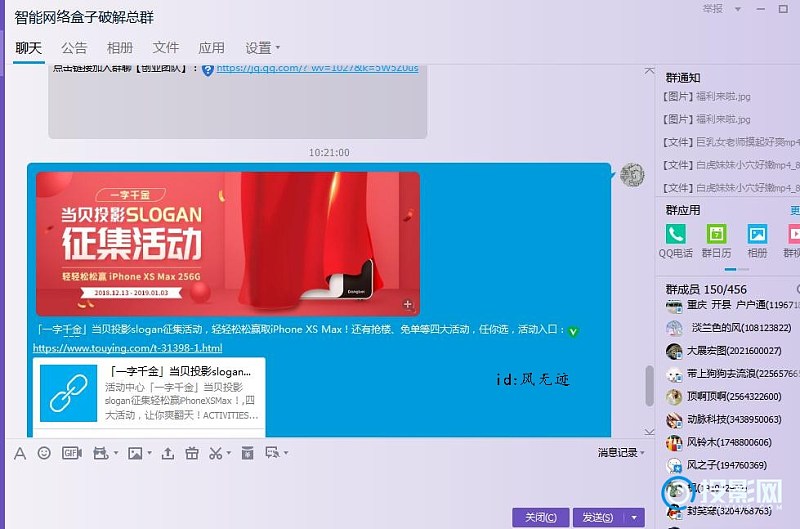The width and height of the screenshot is (800, 529).
Task: Open the font formatting A icon
Action: (x=20, y=453)
